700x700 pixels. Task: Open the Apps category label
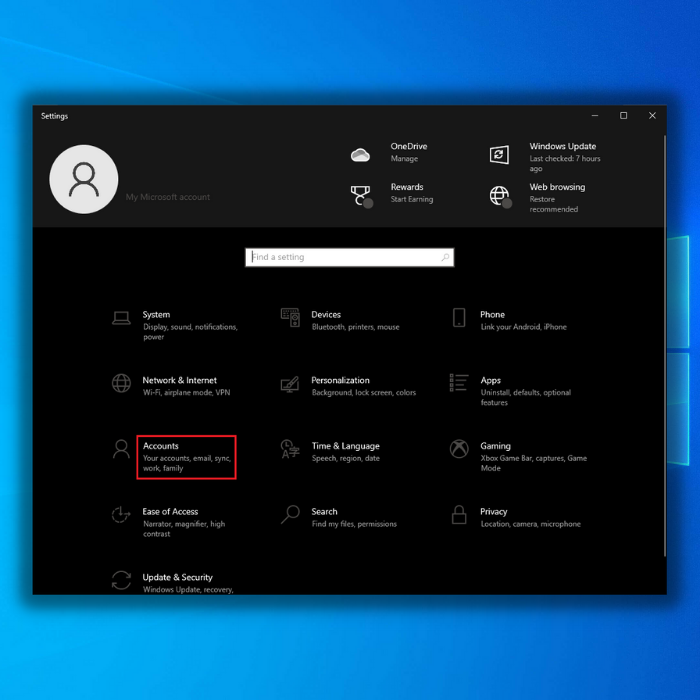coord(491,380)
